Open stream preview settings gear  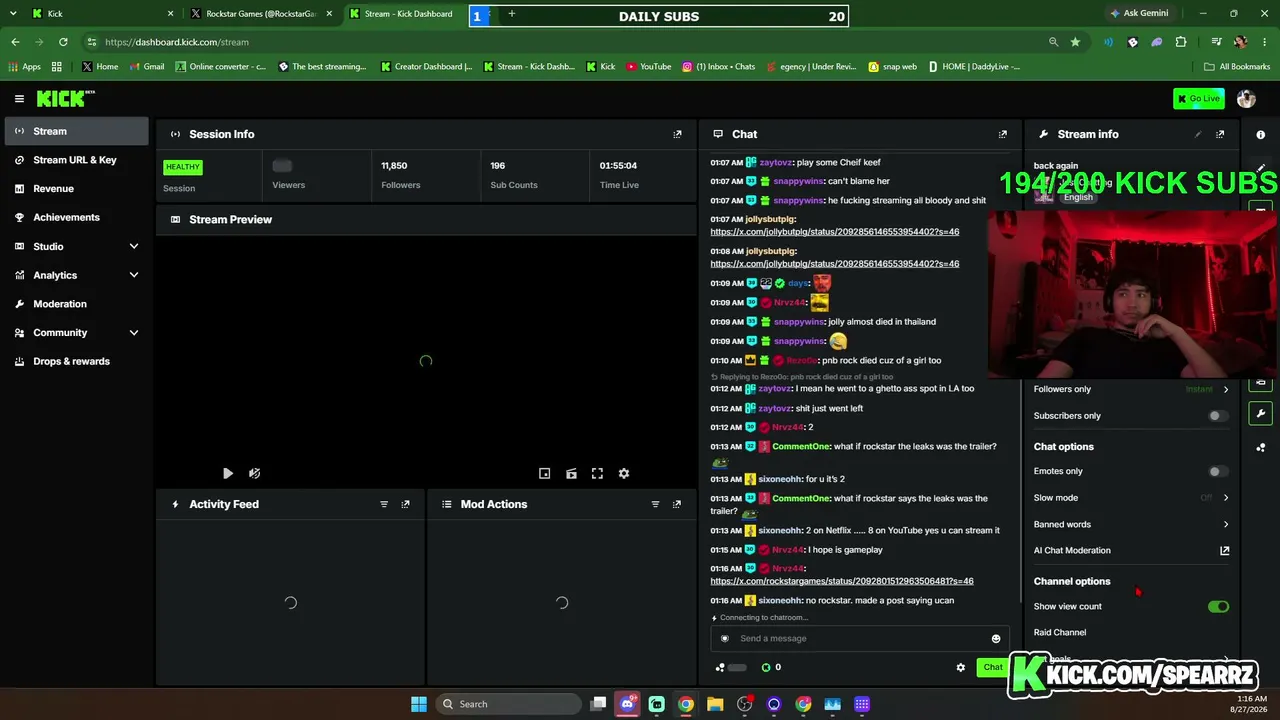click(x=624, y=473)
